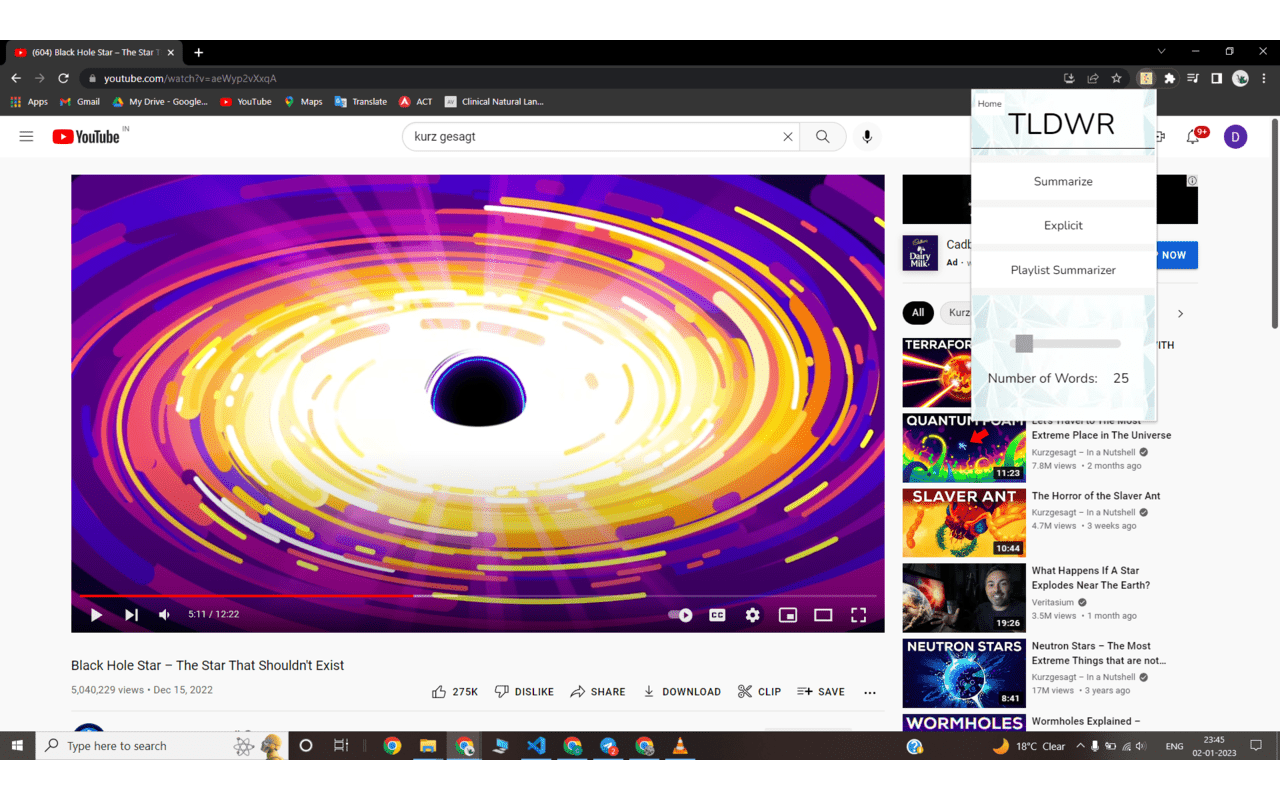
Task: Click the Veritasium channel name
Action: (x=1053, y=603)
